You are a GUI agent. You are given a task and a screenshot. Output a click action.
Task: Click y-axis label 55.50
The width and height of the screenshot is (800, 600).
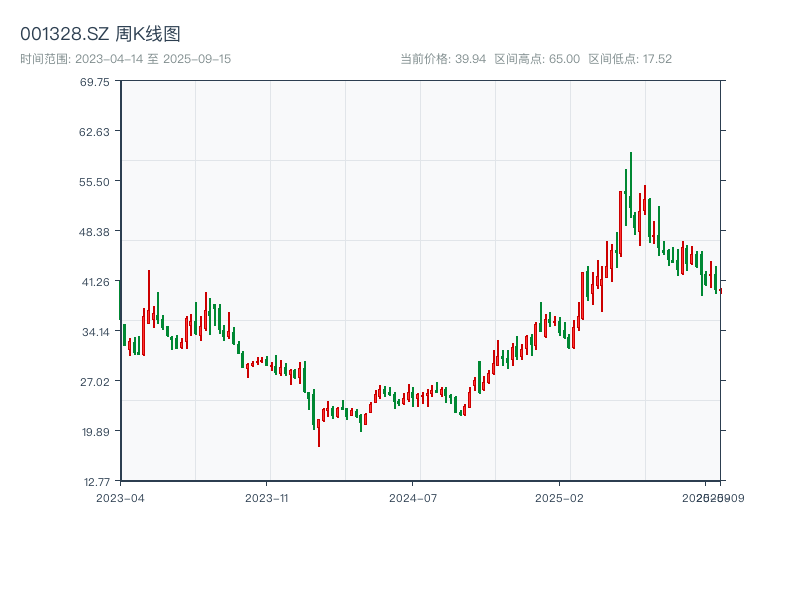click(94, 182)
